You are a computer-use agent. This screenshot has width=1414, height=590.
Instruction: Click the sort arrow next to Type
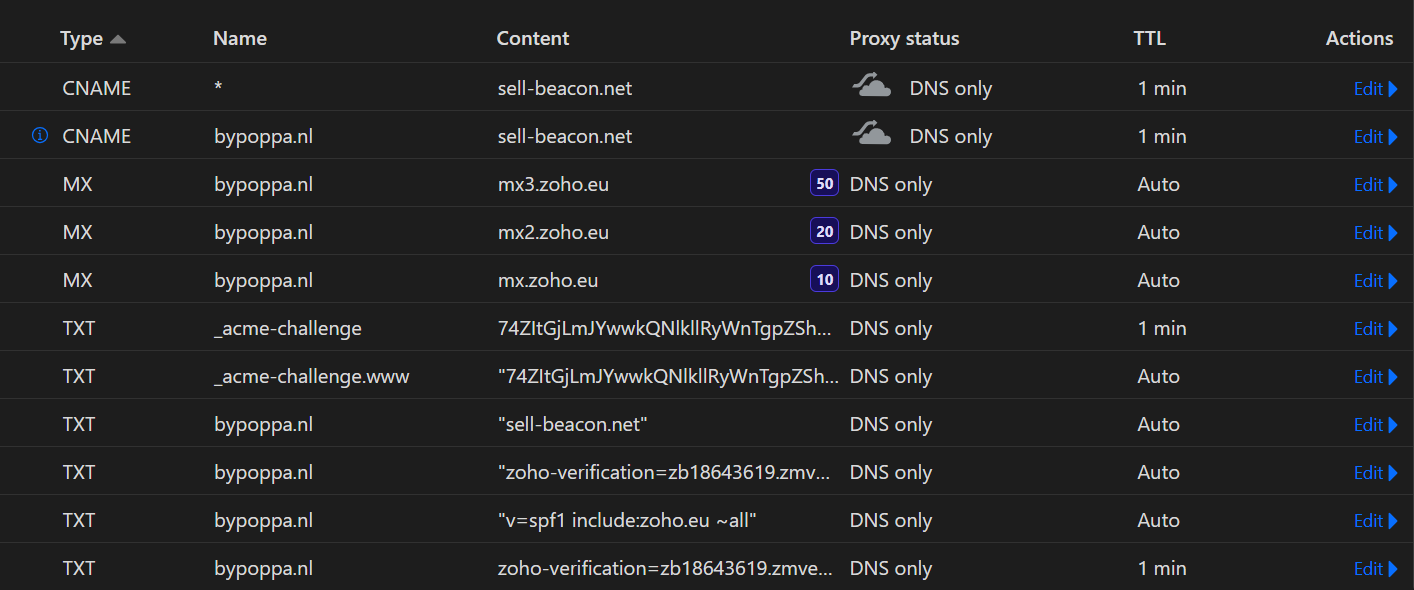point(118,39)
